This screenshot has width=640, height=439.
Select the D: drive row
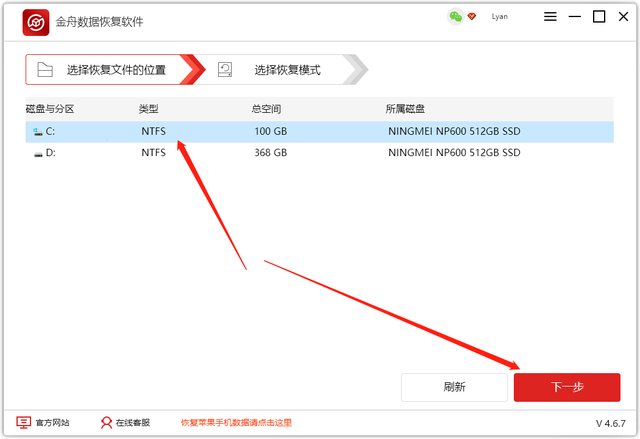(320, 153)
